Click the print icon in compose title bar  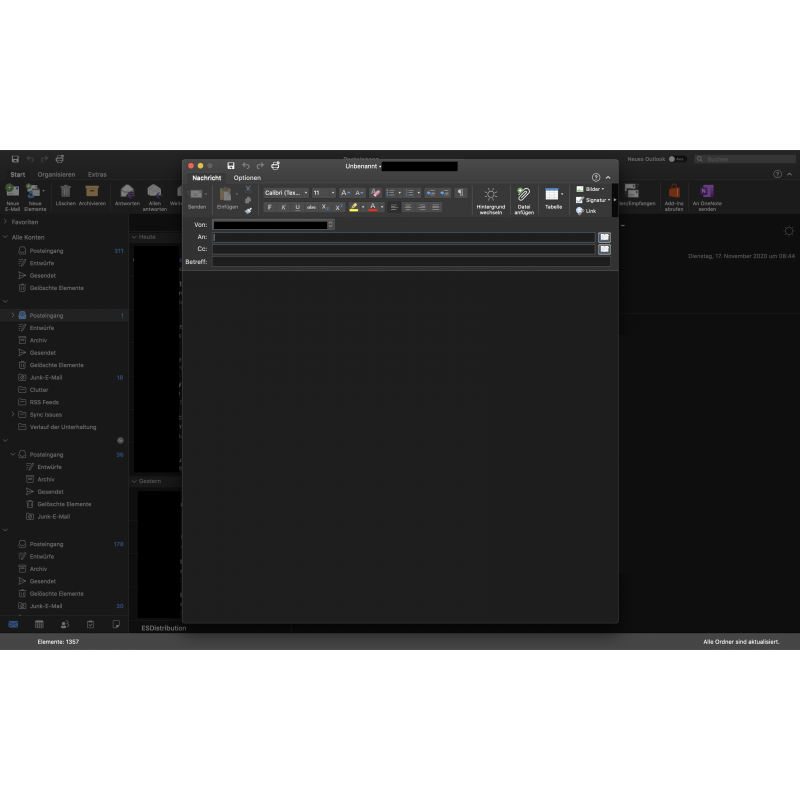(275, 166)
